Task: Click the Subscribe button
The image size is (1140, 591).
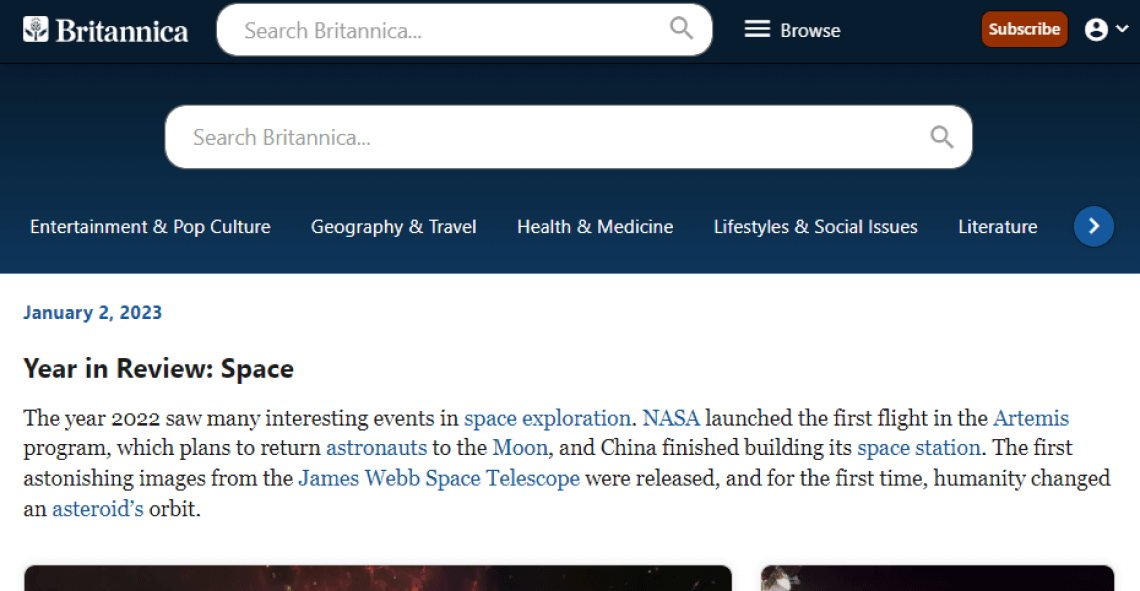Action: (1024, 29)
